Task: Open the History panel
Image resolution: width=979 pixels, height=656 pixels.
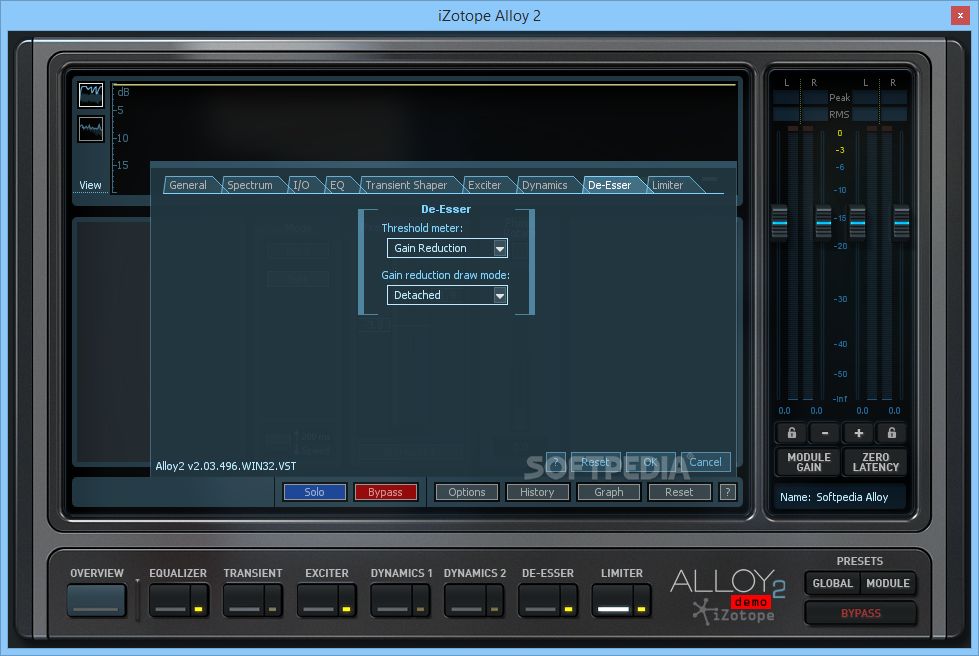Action: tap(537, 492)
